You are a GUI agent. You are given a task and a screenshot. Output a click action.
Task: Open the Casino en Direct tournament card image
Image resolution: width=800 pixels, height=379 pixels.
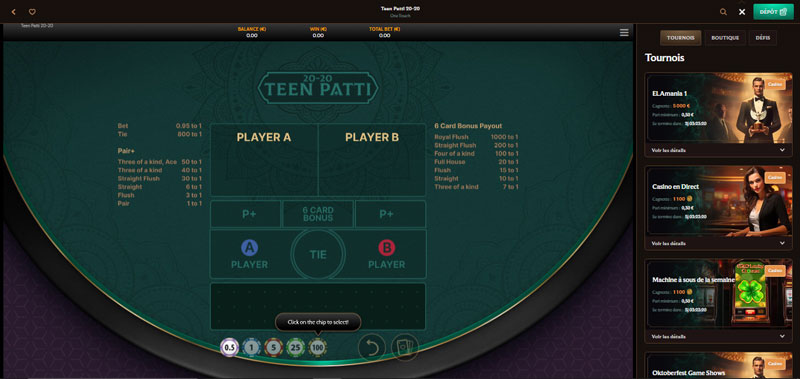(x=719, y=200)
